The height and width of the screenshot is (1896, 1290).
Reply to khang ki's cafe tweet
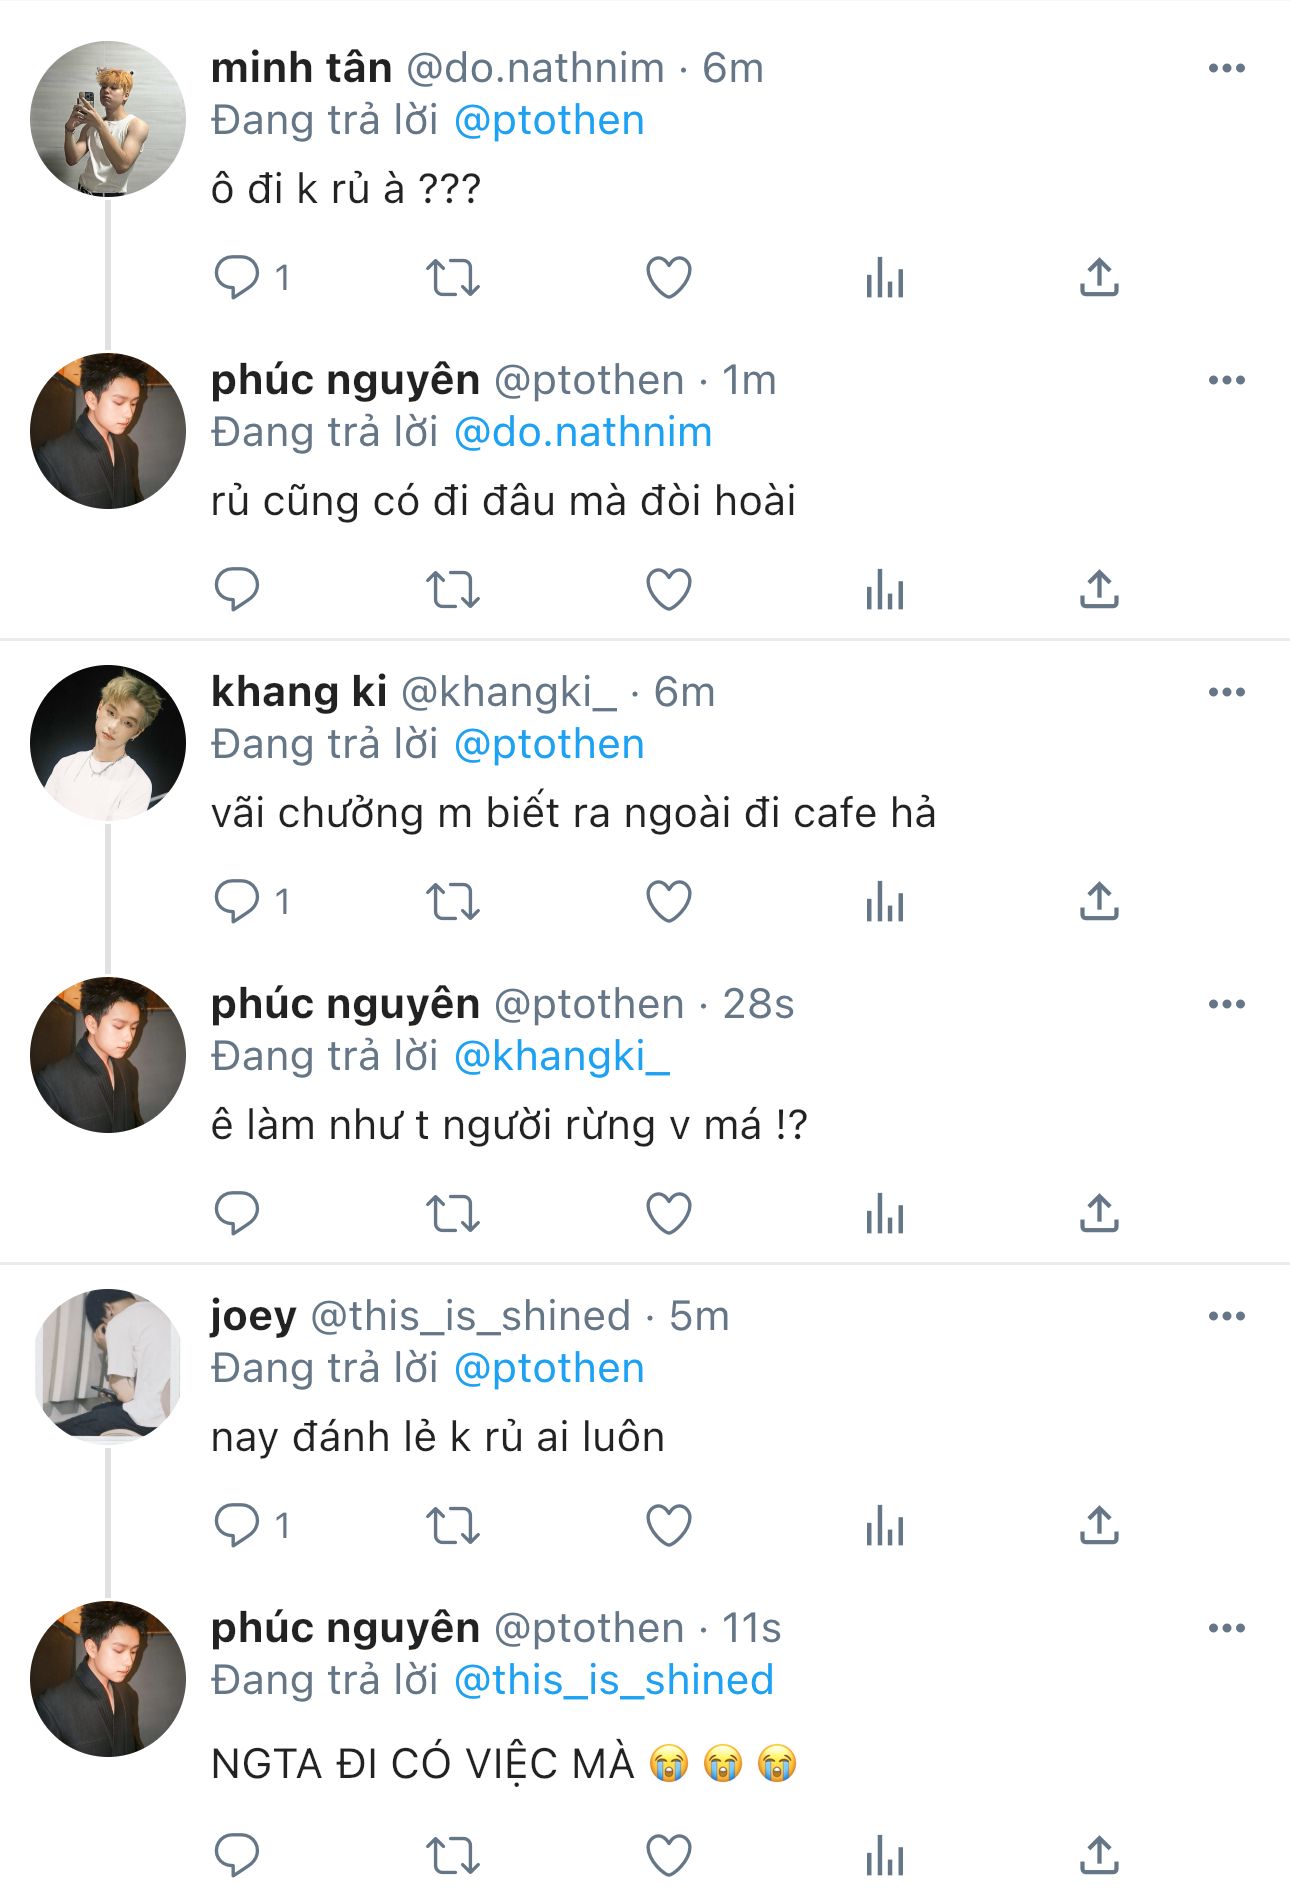click(237, 901)
